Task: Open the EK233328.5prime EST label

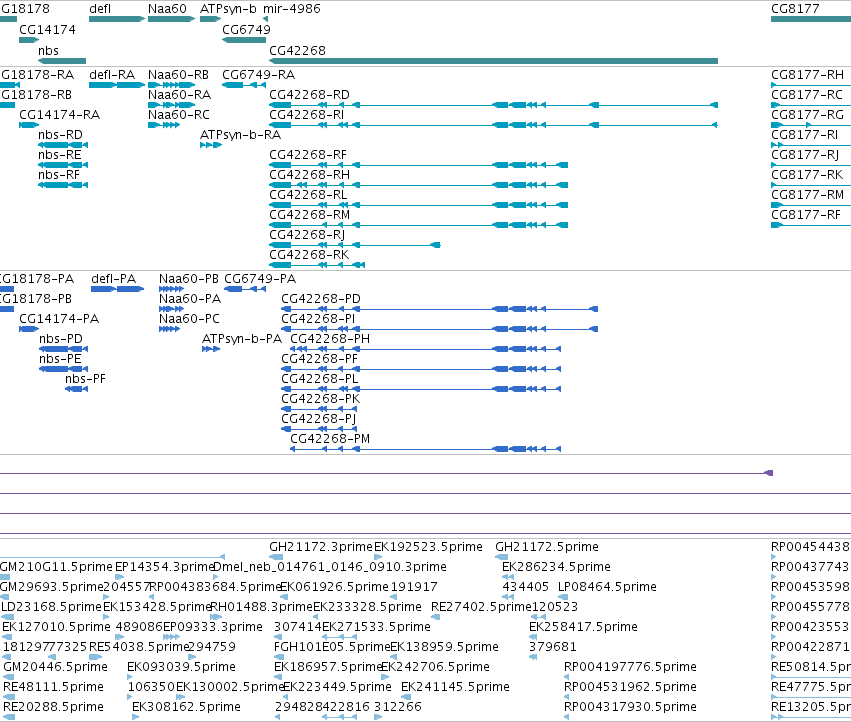Action: [367, 606]
